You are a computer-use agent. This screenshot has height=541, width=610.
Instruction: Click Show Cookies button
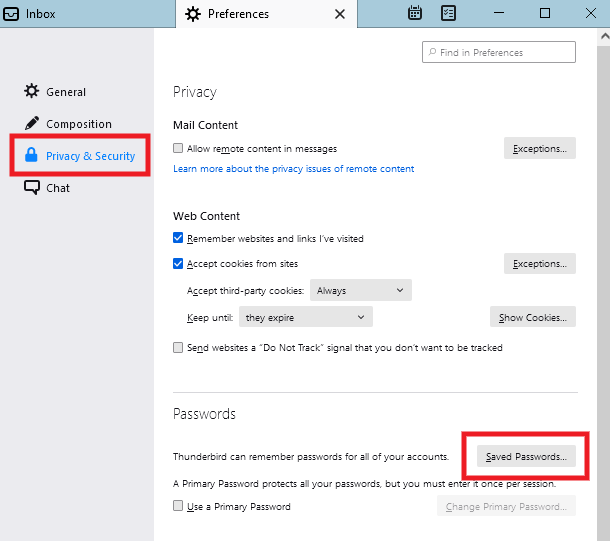point(533,317)
